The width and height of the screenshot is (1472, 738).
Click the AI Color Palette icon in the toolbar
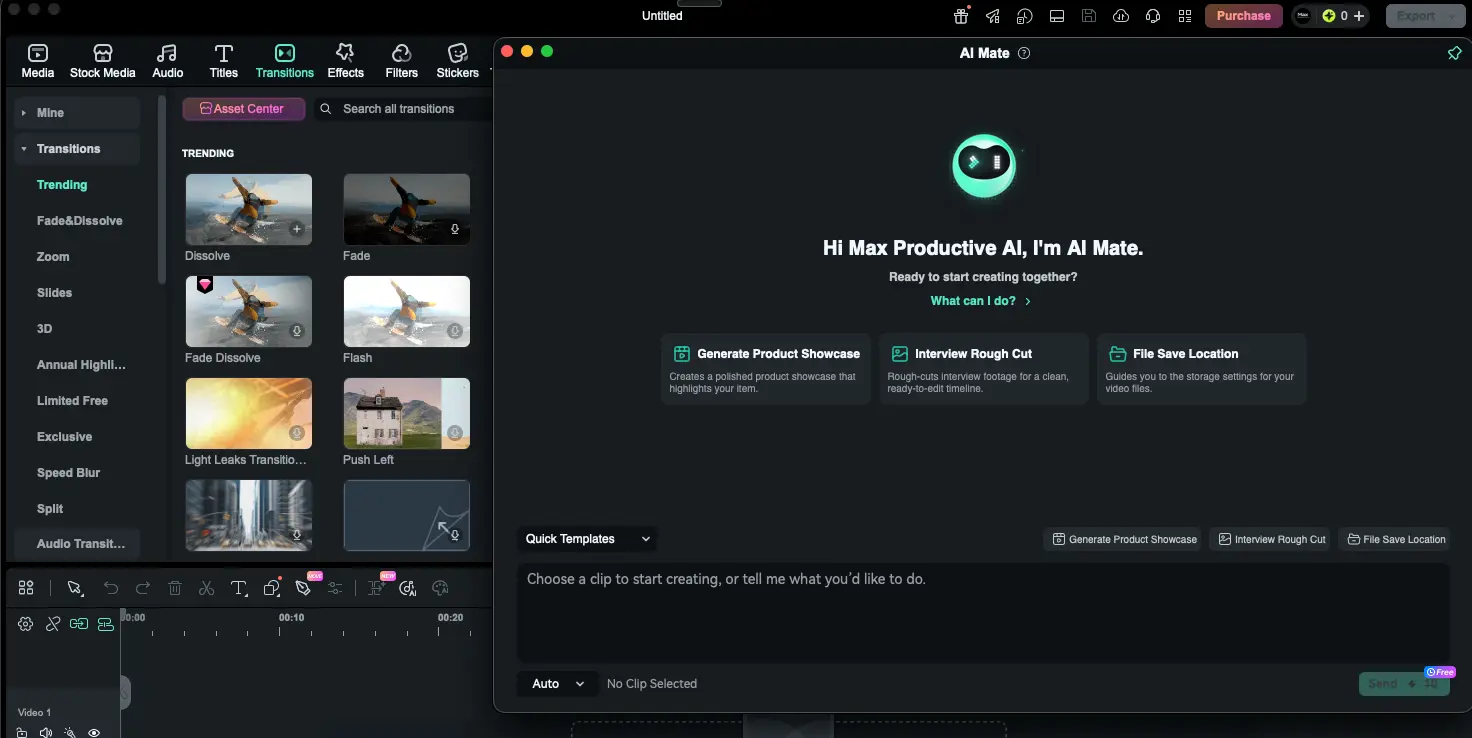click(439, 588)
